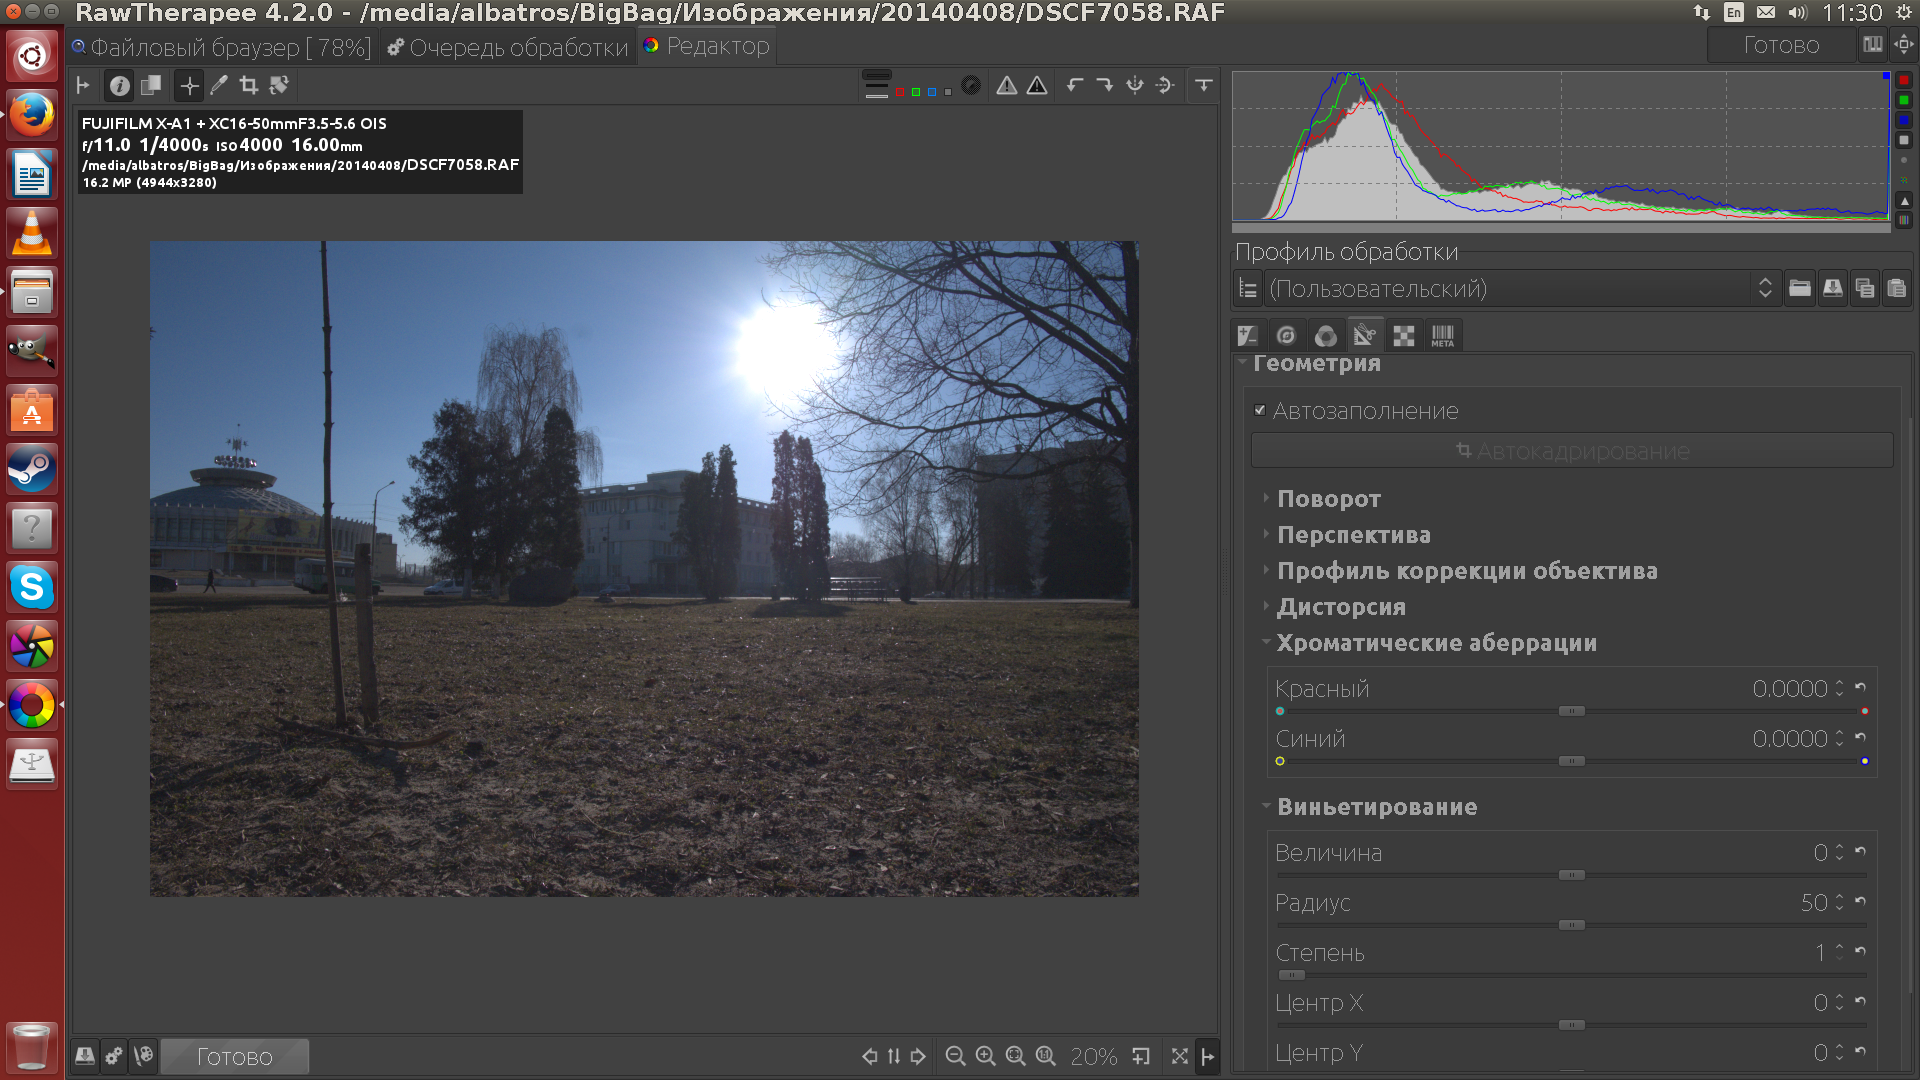
Task: Toggle the focus mask preview
Action: pos(971,86)
